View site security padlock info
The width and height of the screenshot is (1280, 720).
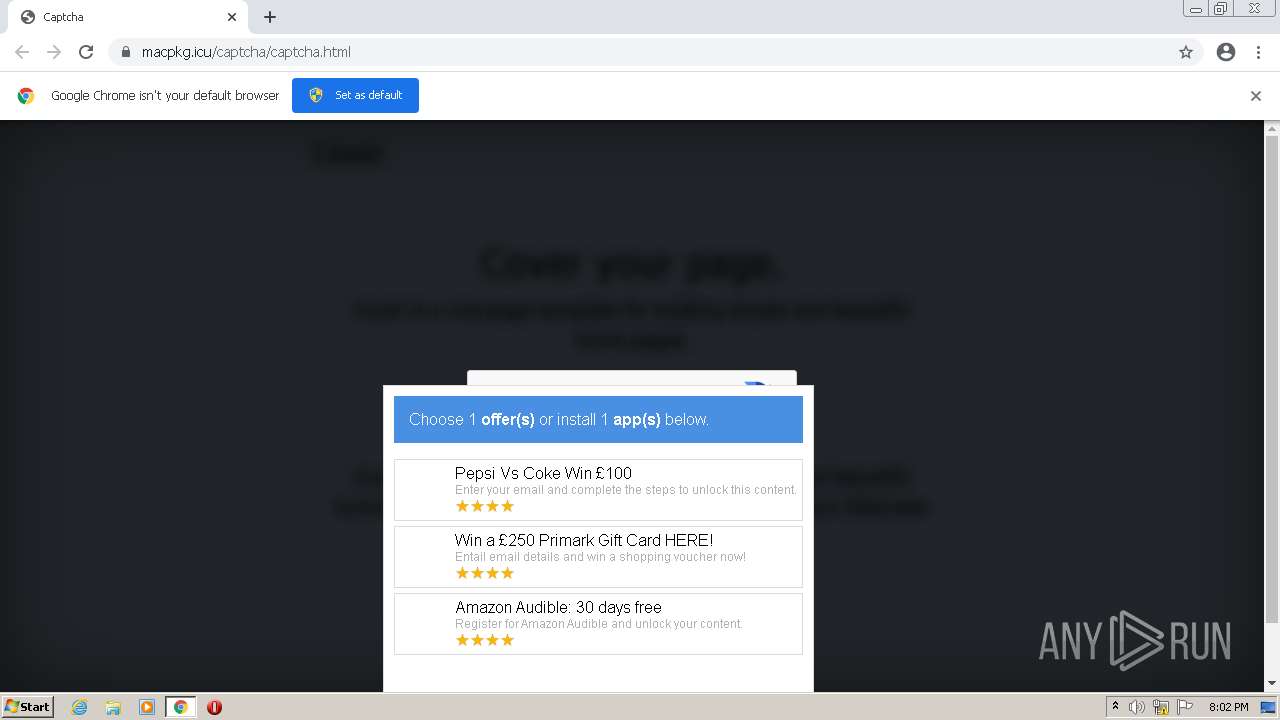point(125,52)
